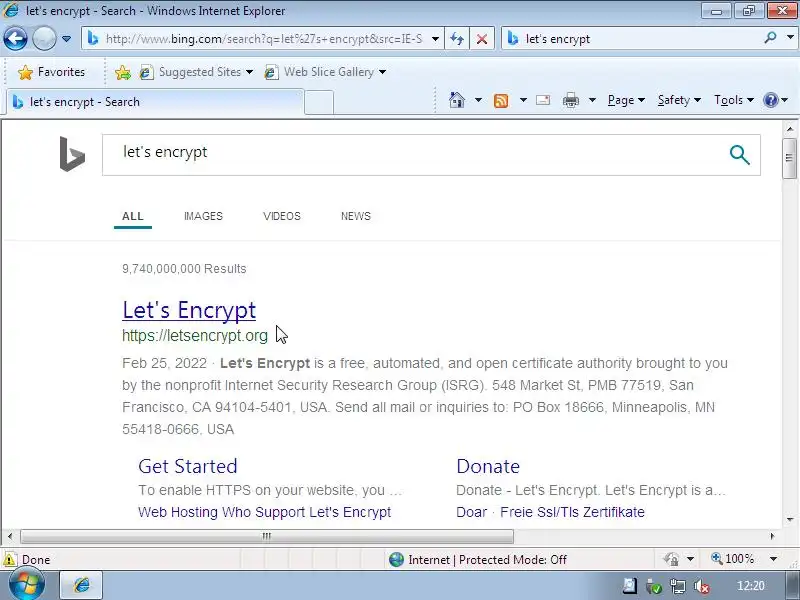Click the privacy/security lock icon in status bar
The height and width of the screenshot is (600, 800).
tap(671, 560)
